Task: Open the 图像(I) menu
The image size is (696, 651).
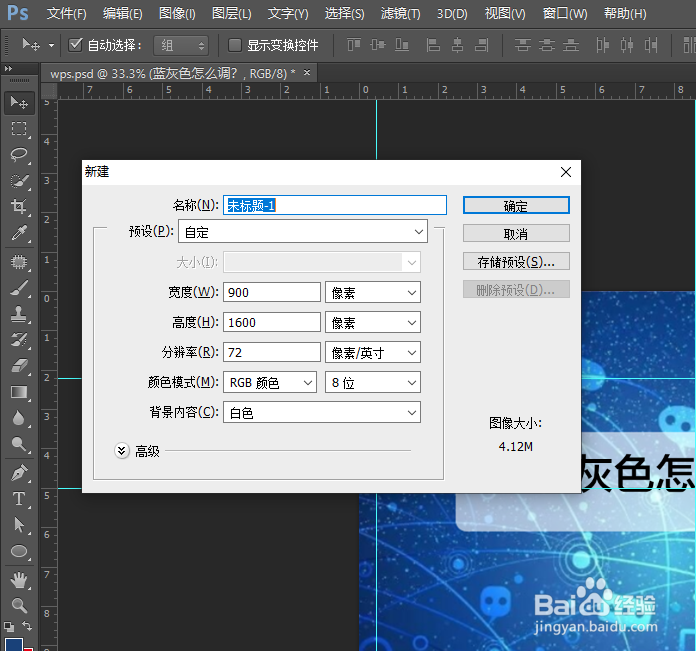Action: [177, 14]
